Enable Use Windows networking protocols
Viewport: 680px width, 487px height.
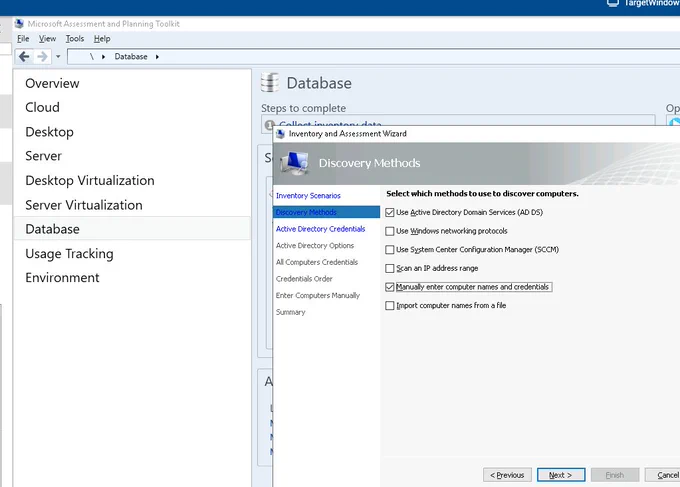click(x=389, y=231)
